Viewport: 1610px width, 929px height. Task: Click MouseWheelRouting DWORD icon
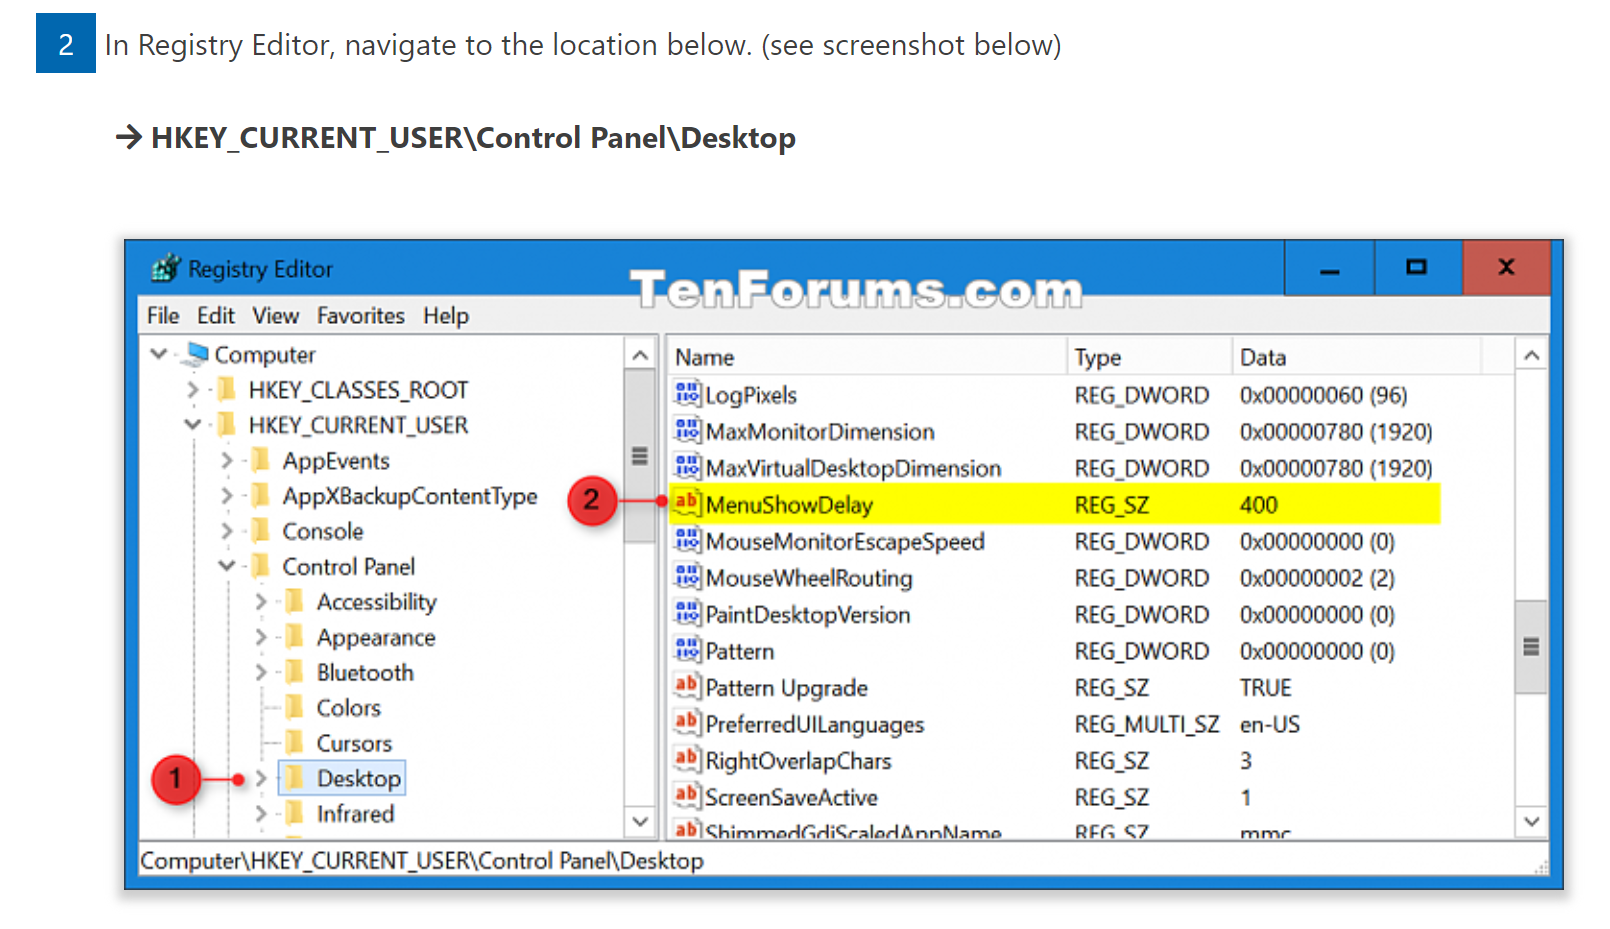pos(687,577)
